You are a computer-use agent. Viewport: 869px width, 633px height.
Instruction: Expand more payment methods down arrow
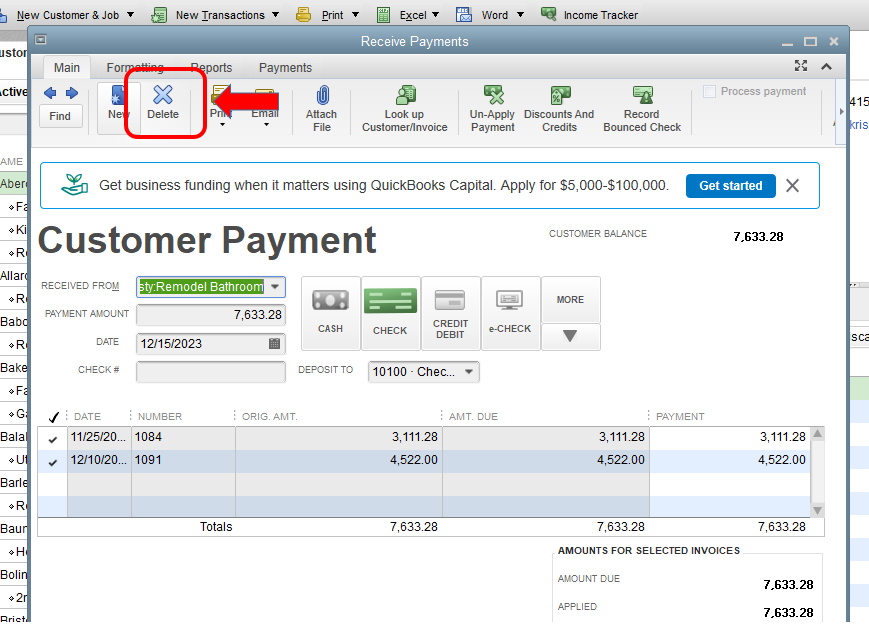click(x=570, y=336)
